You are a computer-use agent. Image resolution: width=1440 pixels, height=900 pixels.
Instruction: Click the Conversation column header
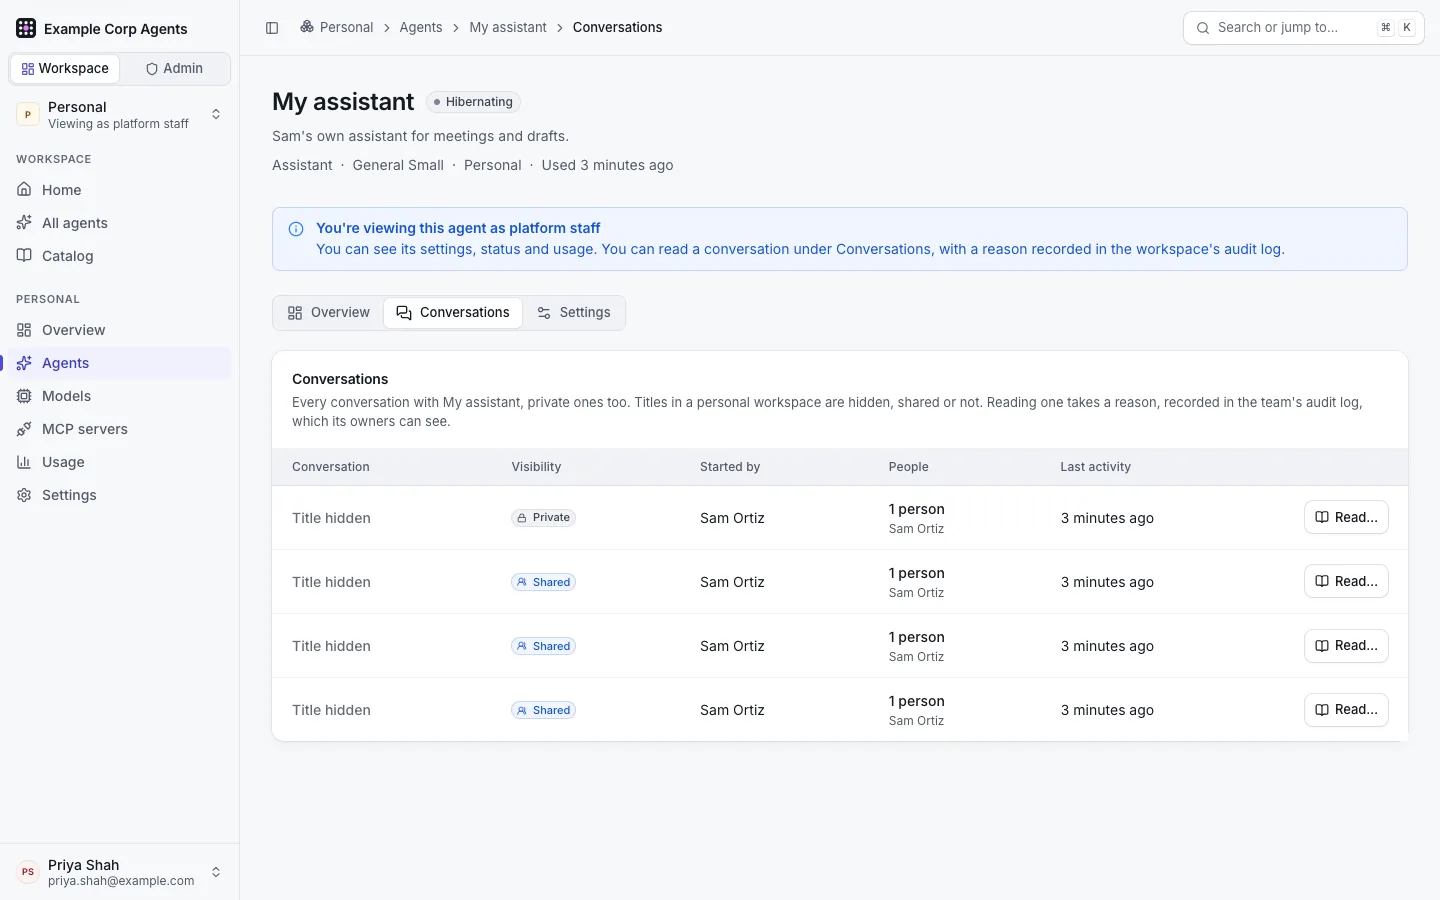[x=331, y=467]
